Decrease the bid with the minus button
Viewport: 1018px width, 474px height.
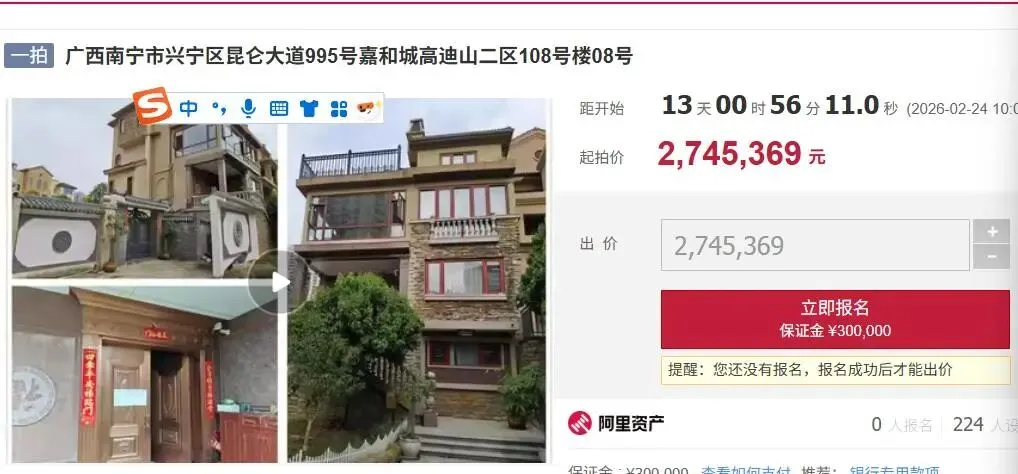point(991,257)
